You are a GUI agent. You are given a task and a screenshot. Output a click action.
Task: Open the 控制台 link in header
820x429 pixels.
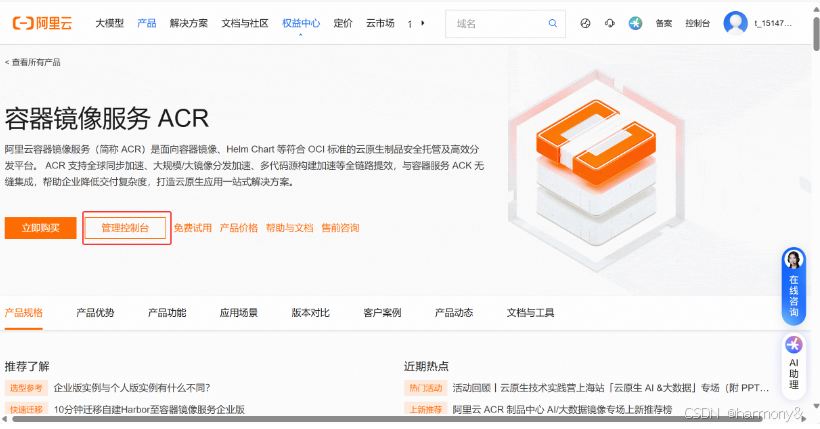(698, 23)
